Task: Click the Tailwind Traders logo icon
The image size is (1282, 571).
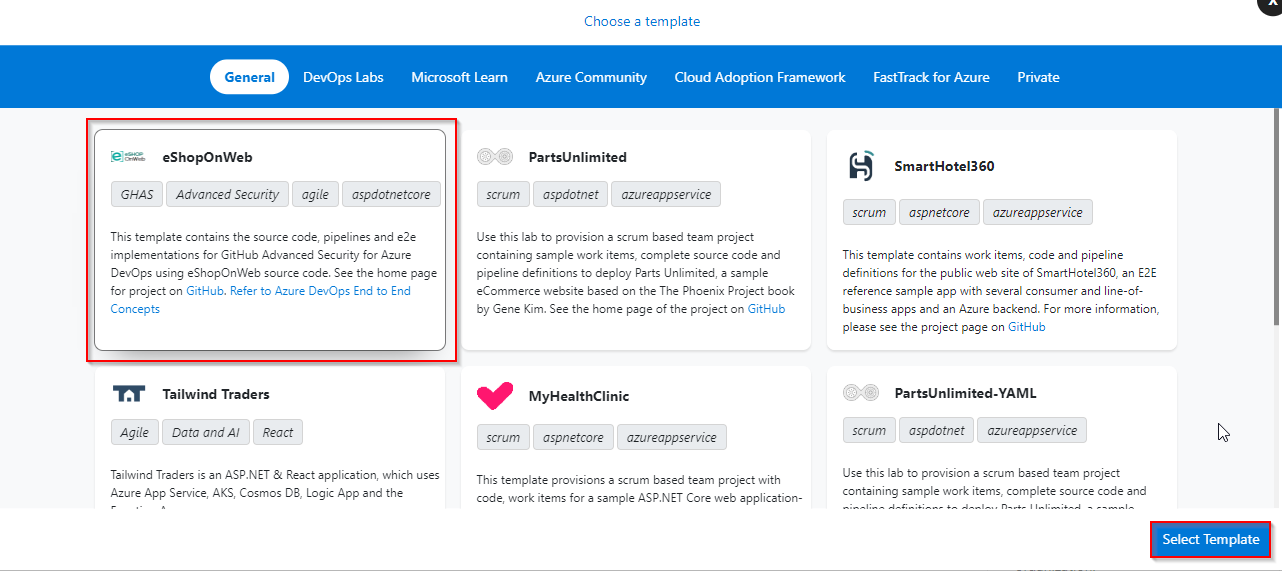Action: click(129, 394)
